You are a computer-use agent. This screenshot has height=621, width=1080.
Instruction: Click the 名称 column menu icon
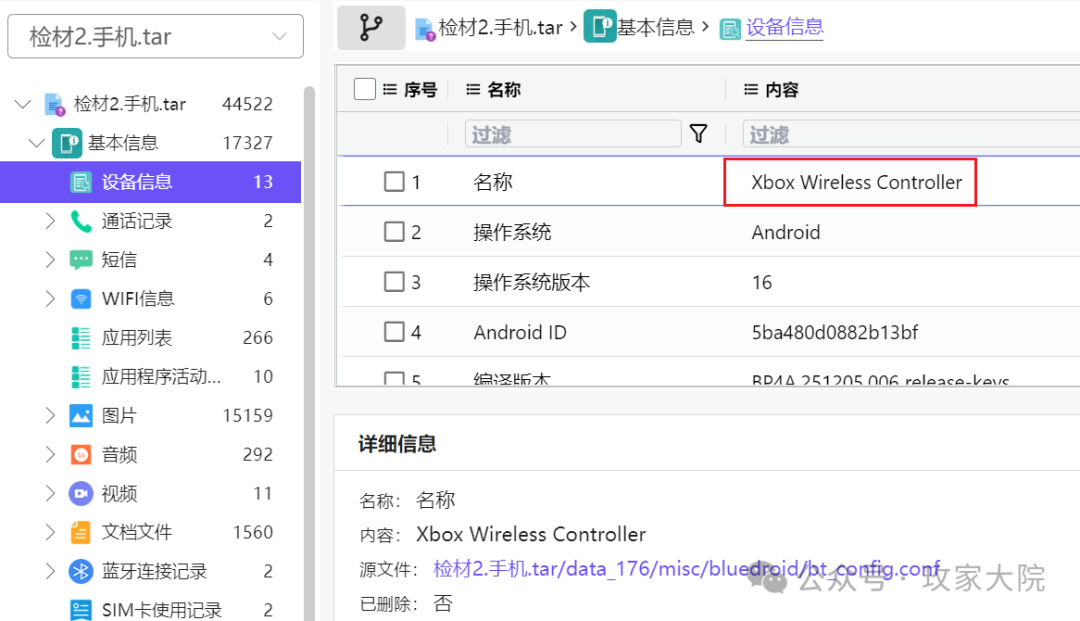pos(472,90)
